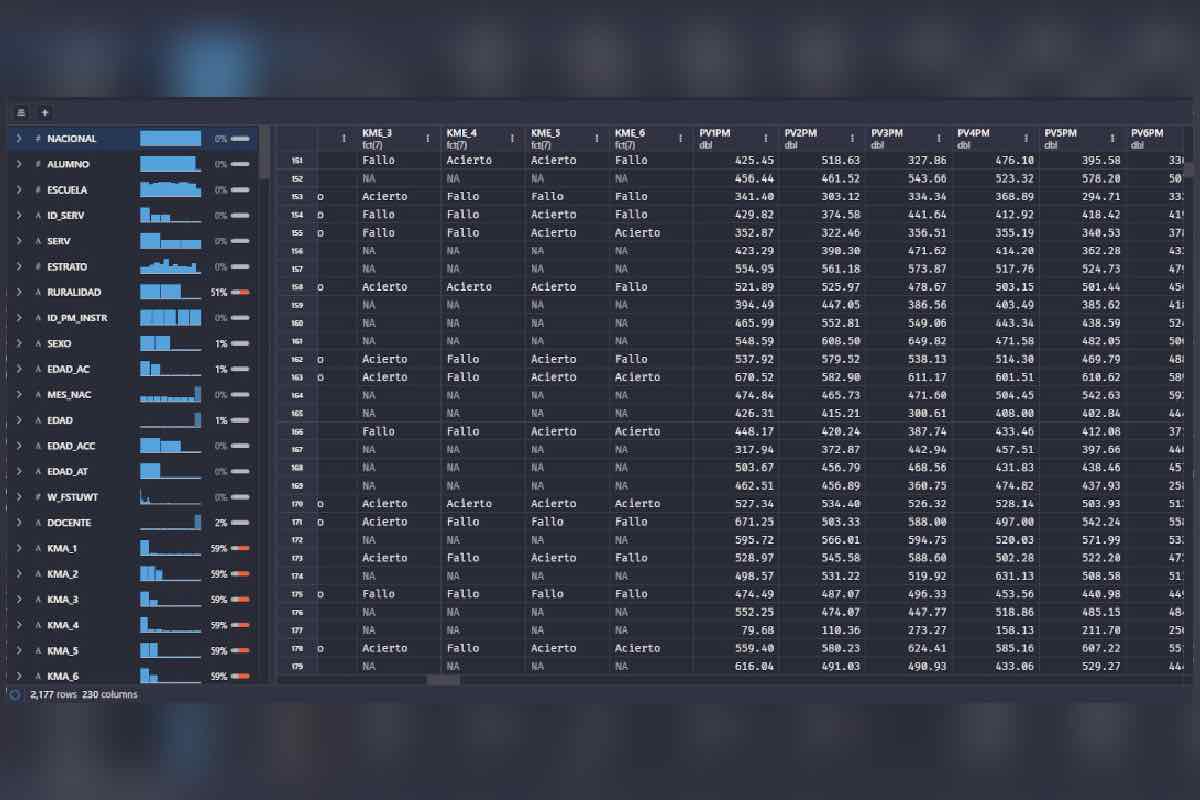Viewport: 1200px width, 800px height.
Task: Expand the SEXO column summary chevron
Action: click(19, 344)
